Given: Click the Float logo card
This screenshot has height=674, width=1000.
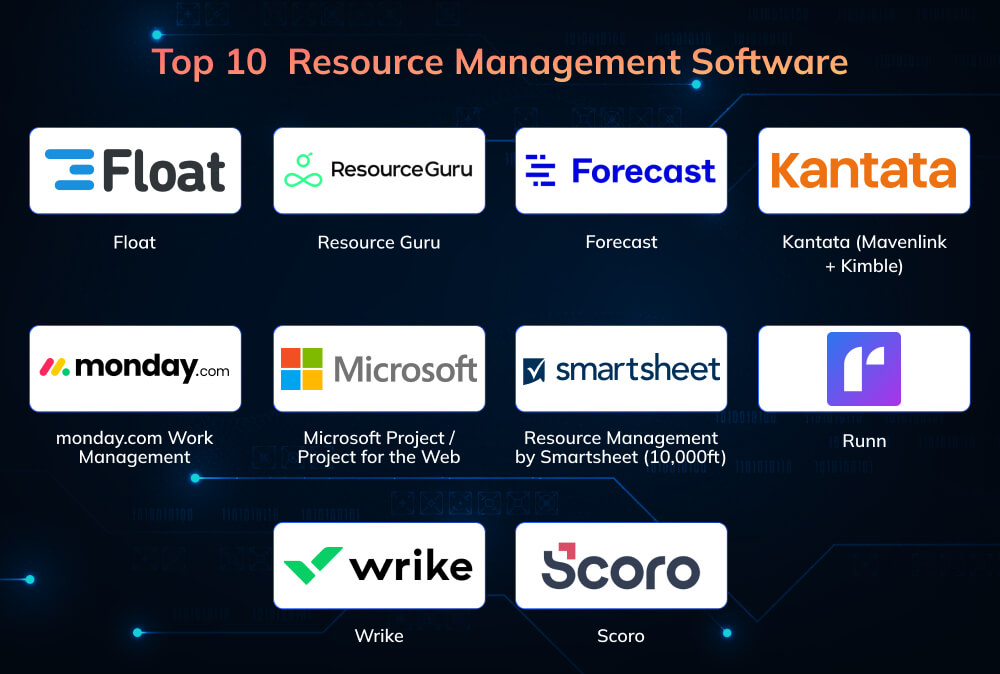Looking at the screenshot, I should pos(135,170).
